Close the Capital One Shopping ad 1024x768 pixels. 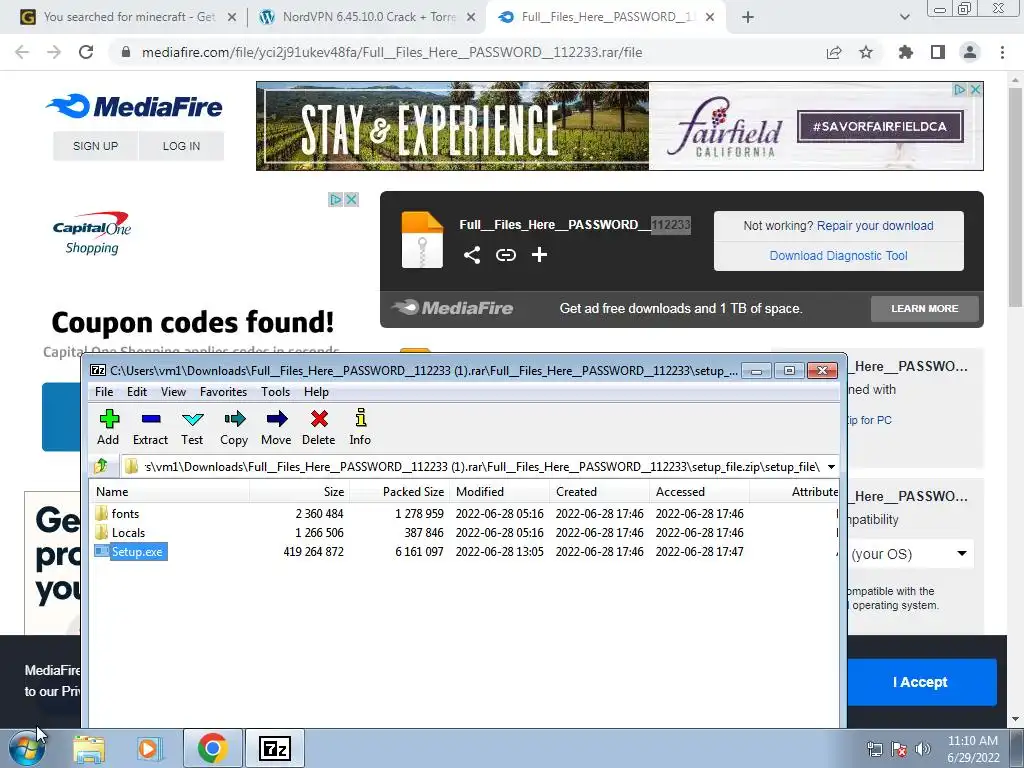[351, 199]
